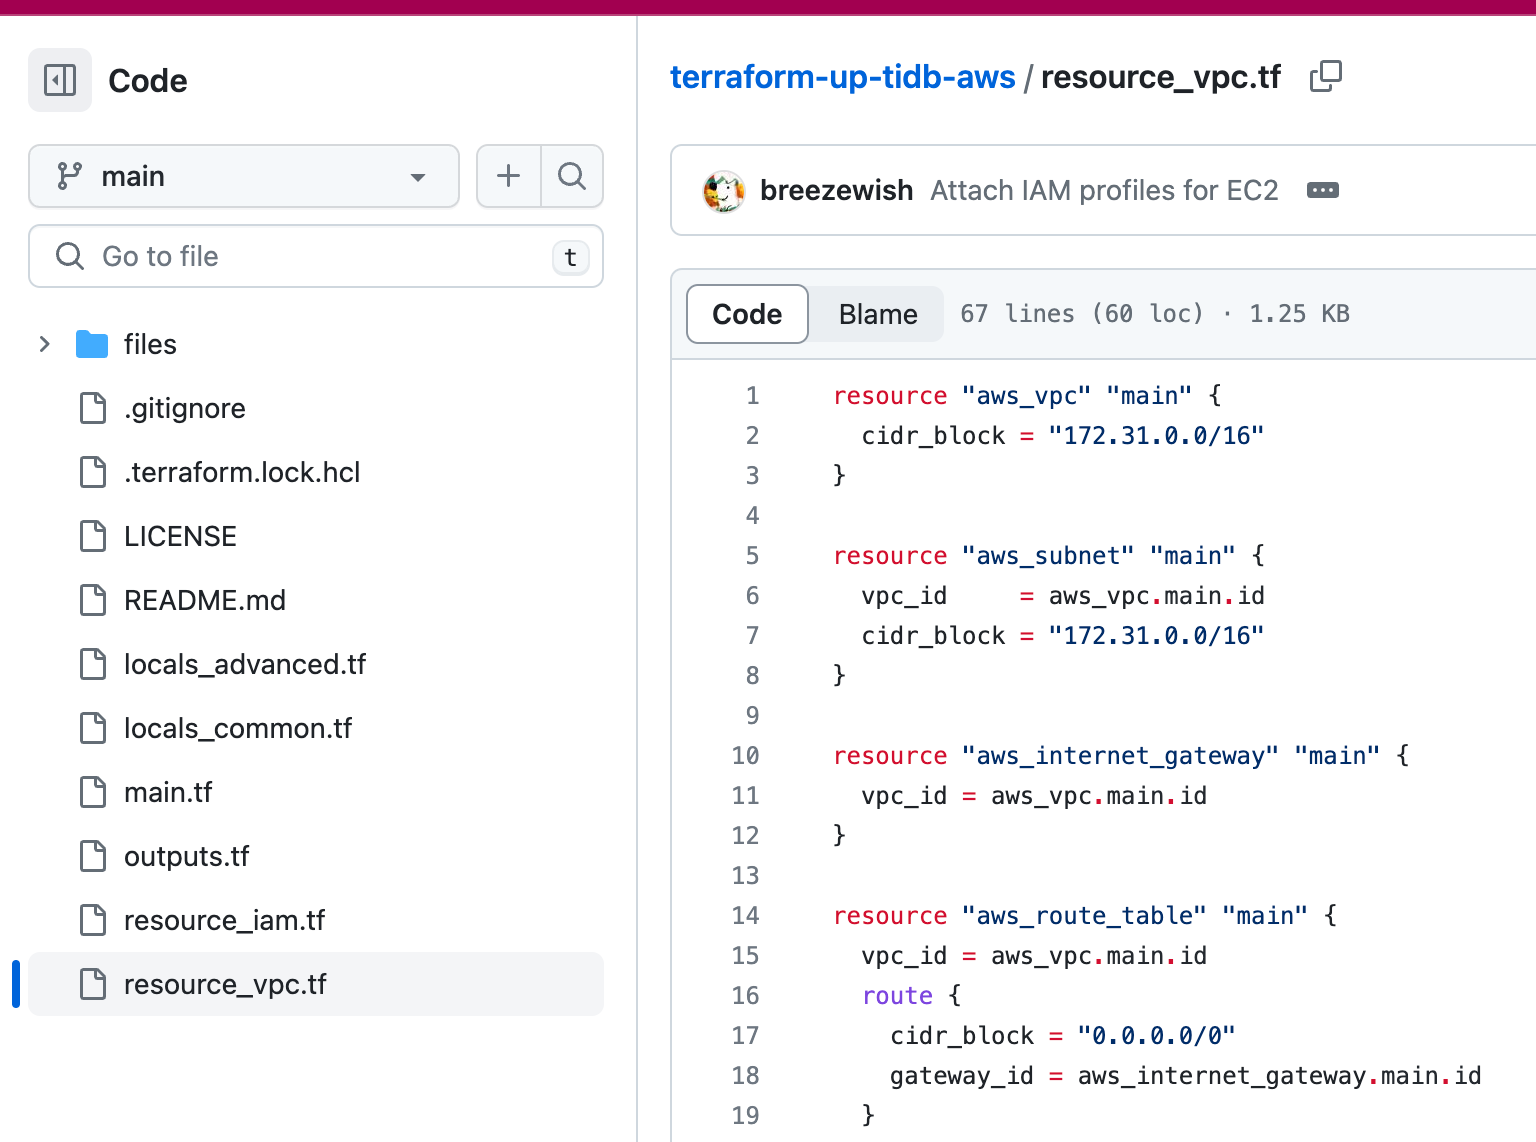Open main.tf file
Screen dimensions: 1536x1142
[x=168, y=792]
